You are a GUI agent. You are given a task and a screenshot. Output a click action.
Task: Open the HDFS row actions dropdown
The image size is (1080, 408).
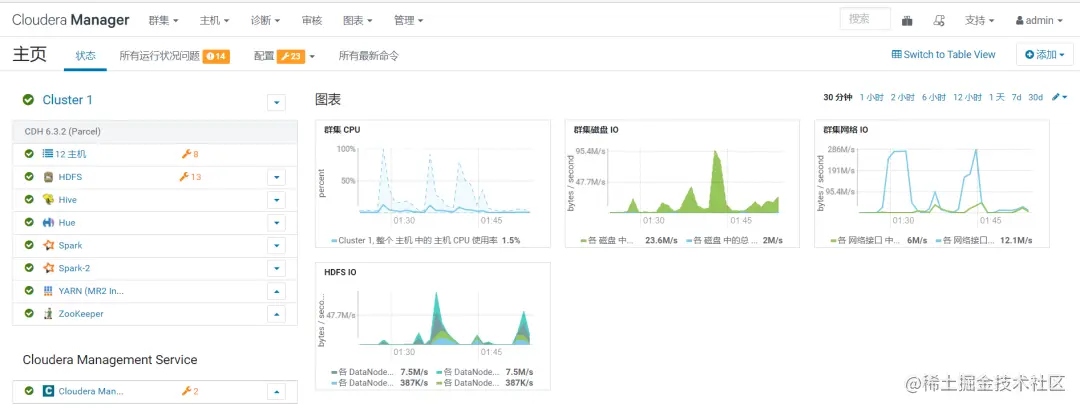point(276,178)
